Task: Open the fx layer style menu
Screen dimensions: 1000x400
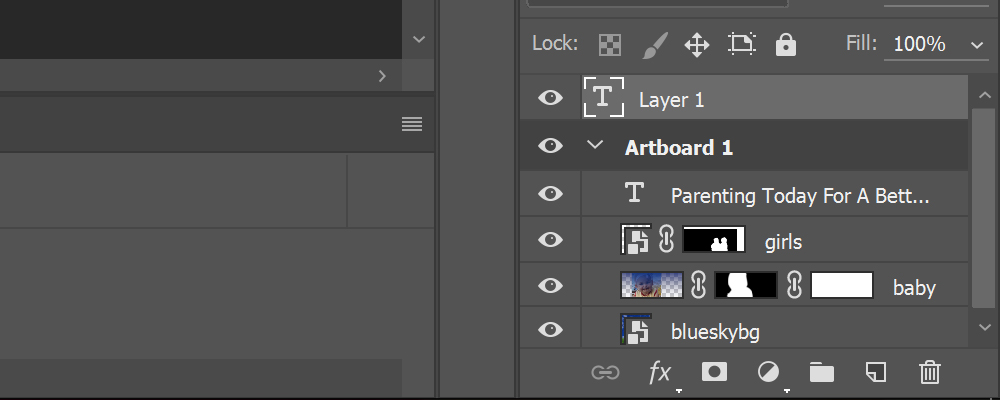Action: pos(660,373)
